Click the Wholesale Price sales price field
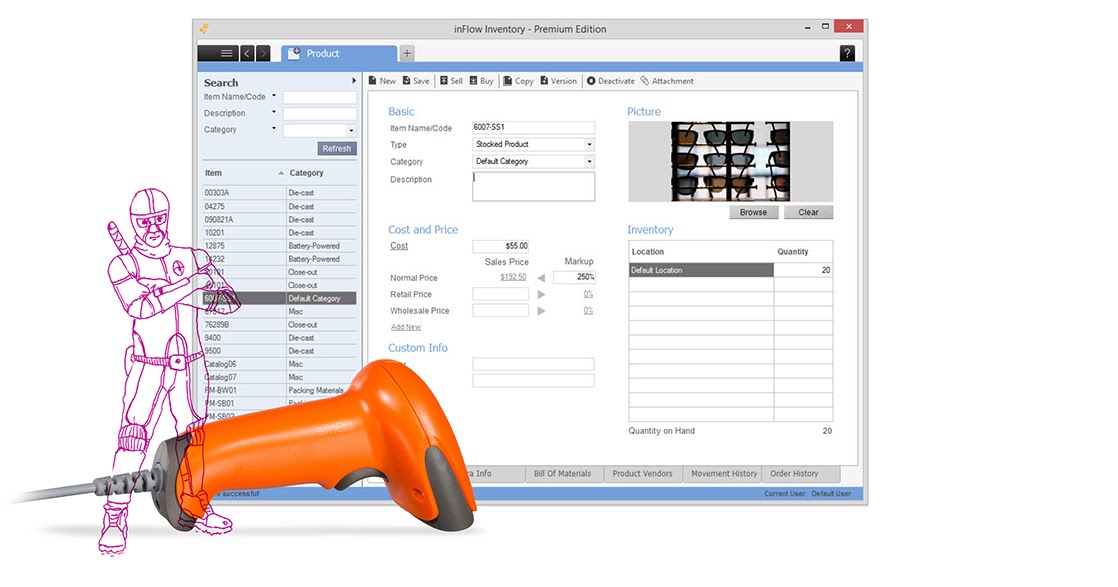The width and height of the screenshot is (1118, 587). coord(501,310)
